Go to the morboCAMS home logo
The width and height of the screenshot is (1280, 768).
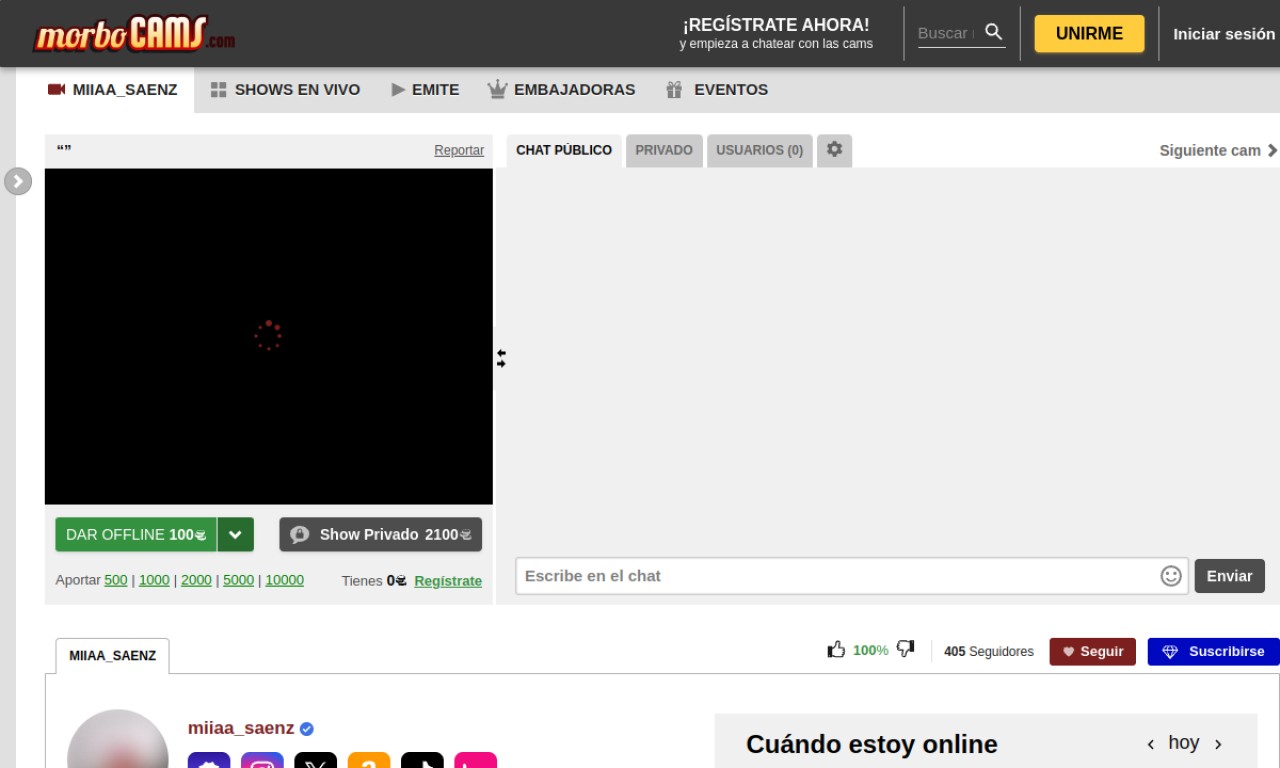135,34
